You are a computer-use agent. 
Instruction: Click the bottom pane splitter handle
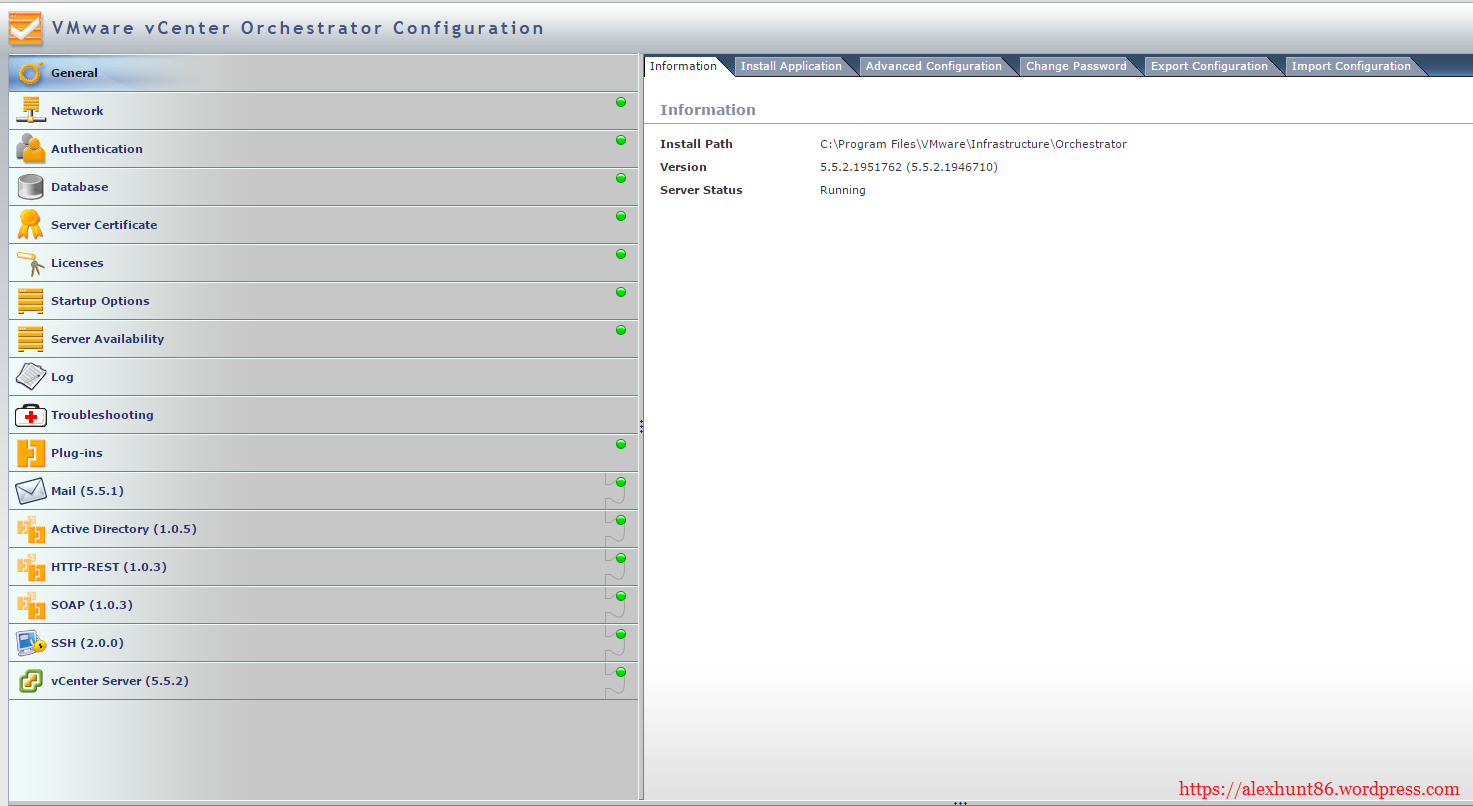click(x=960, y=803)
